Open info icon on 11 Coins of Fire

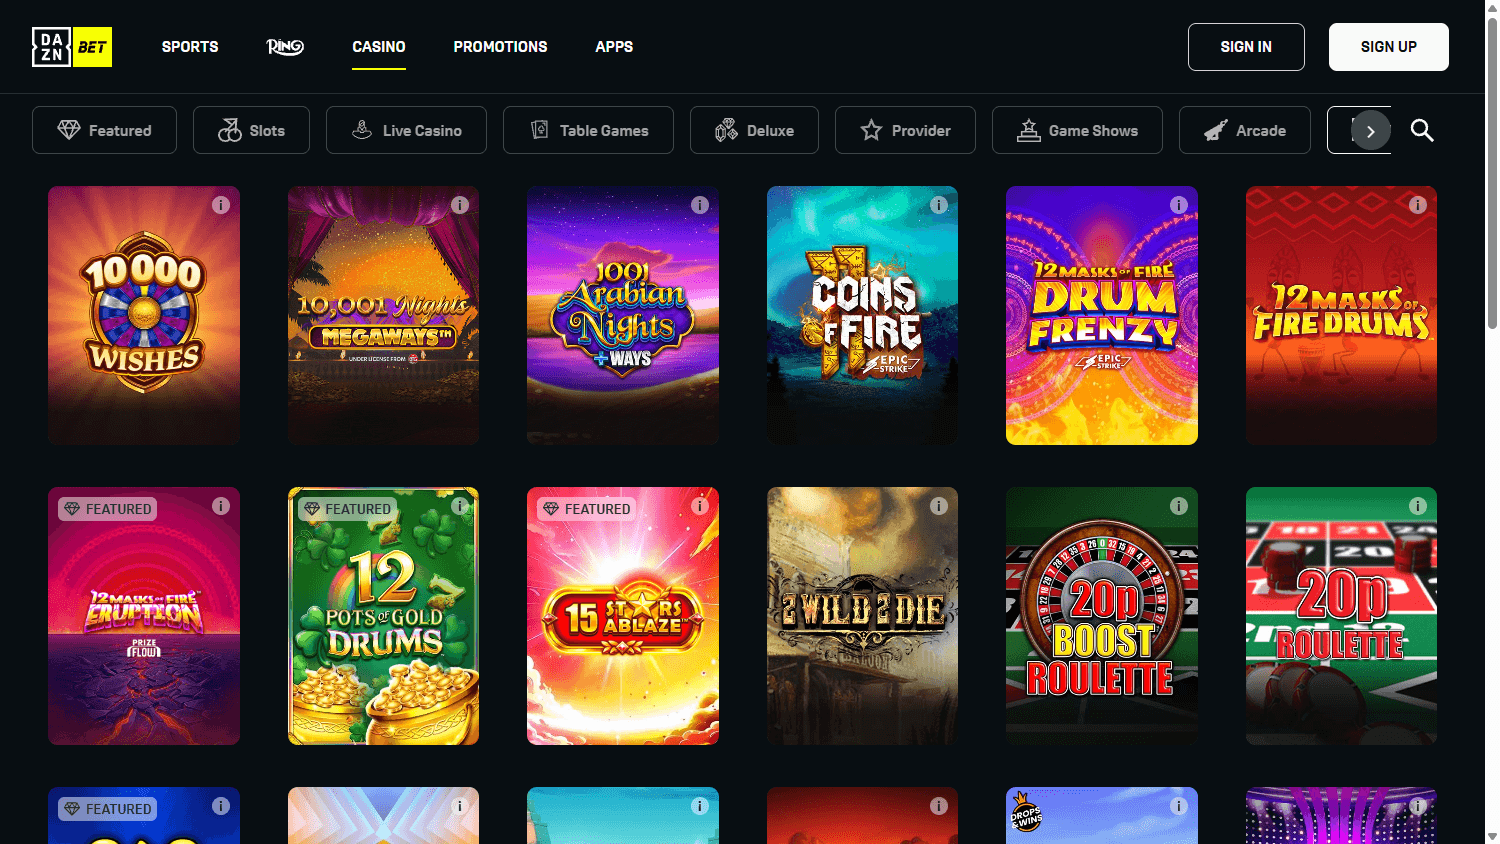[939, 205]
